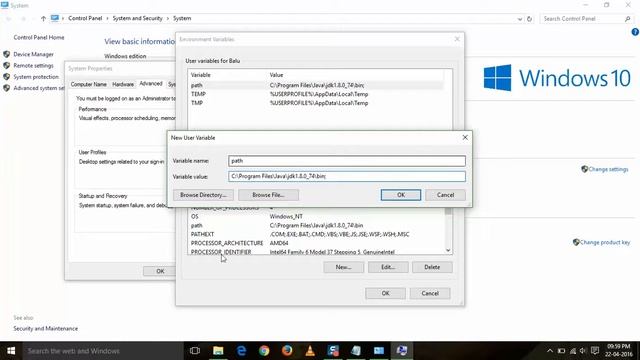Click OK in Environment Variables window
This screenshot has height=360, width=640.
(385, 293)
